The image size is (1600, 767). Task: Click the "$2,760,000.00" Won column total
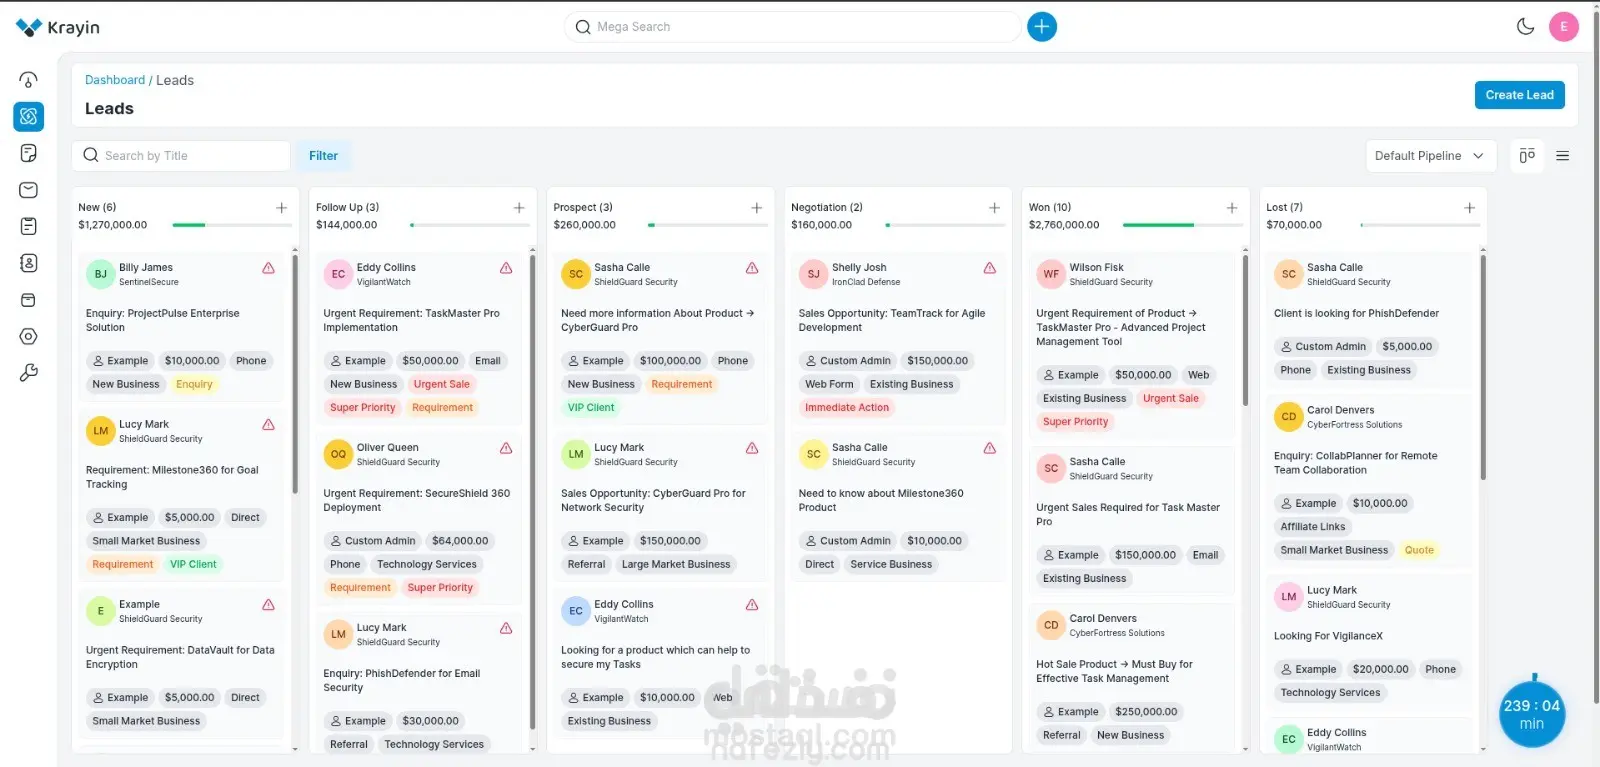(x=1064, y=226)
